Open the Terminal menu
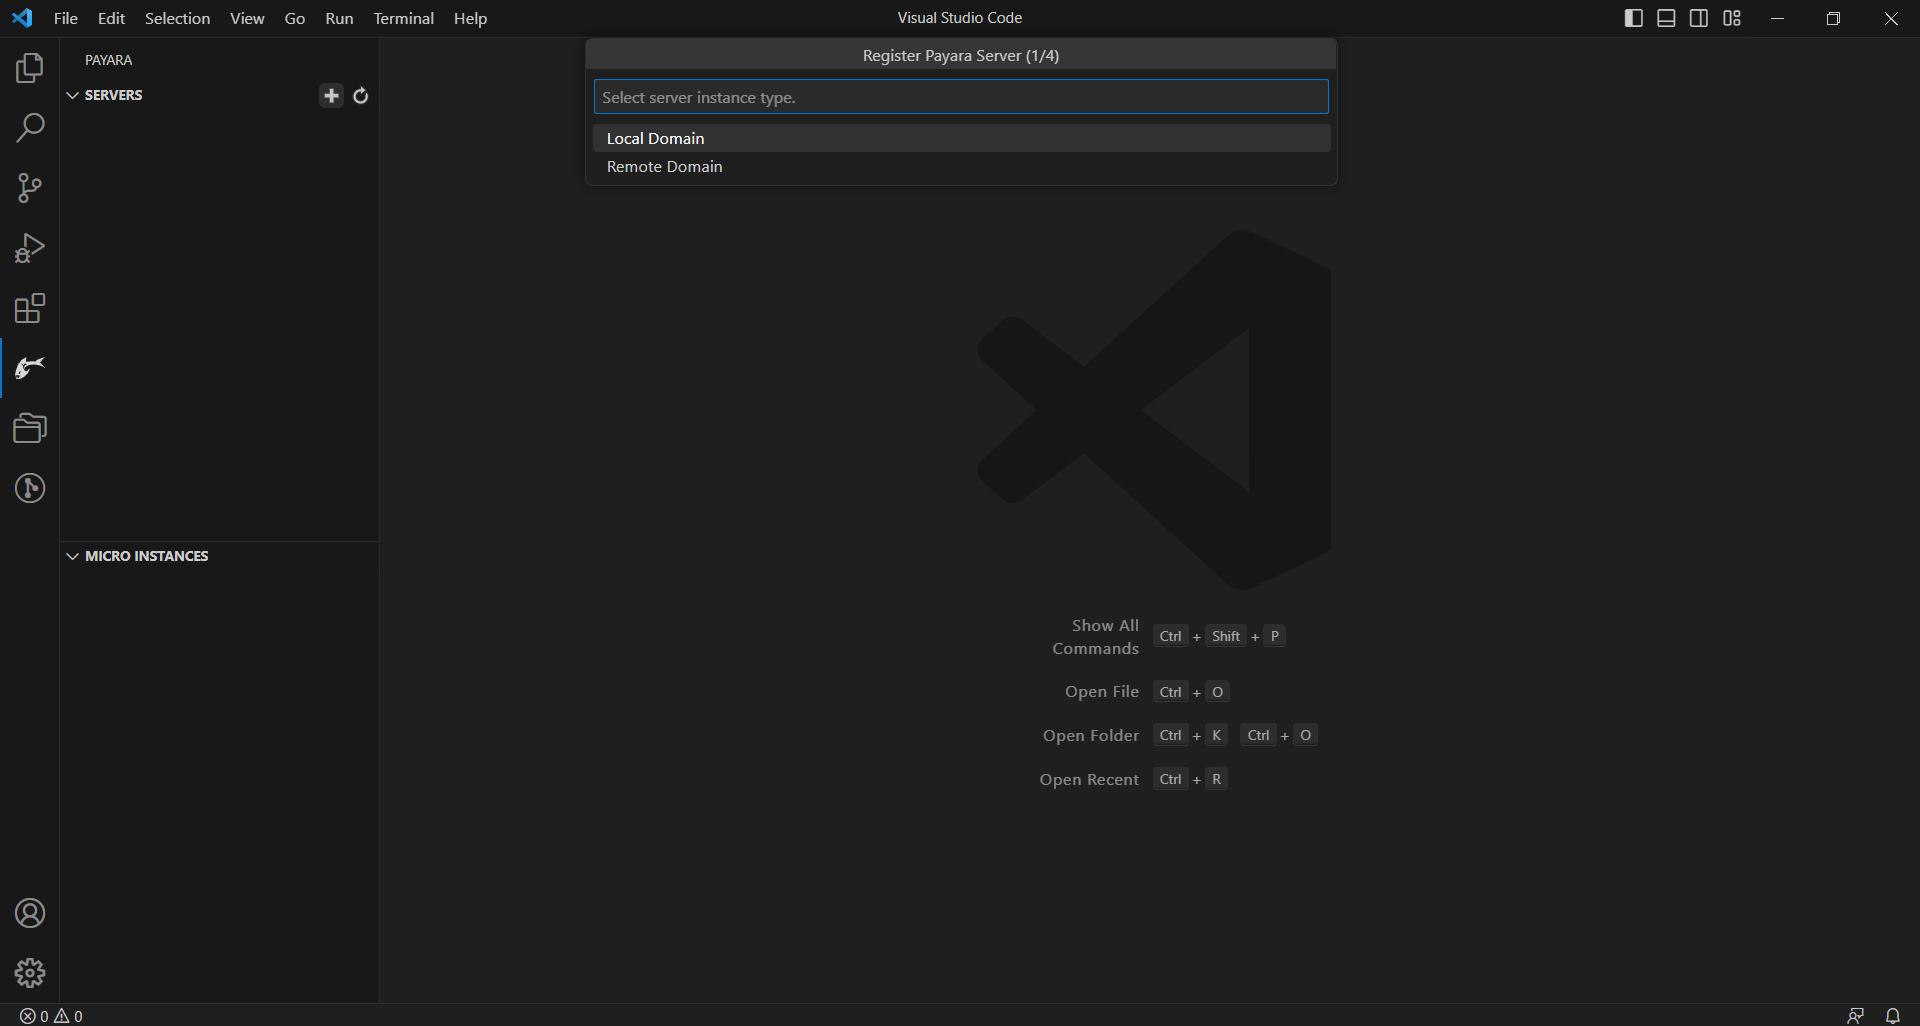The width and height of the screenshot is (1920, 1026). [x=403, y=18]
